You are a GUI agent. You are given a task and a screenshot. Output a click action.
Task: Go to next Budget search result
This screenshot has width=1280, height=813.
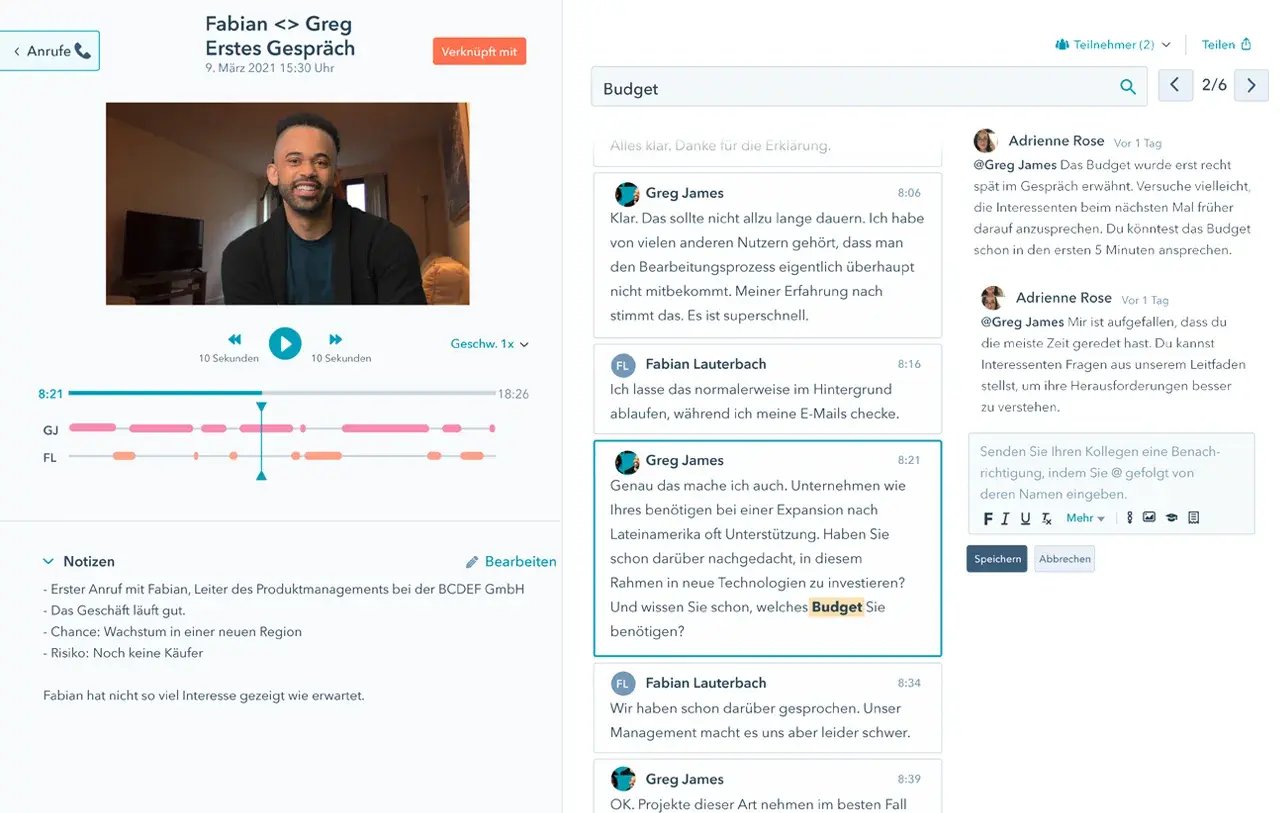click(x=1251, y=85)
